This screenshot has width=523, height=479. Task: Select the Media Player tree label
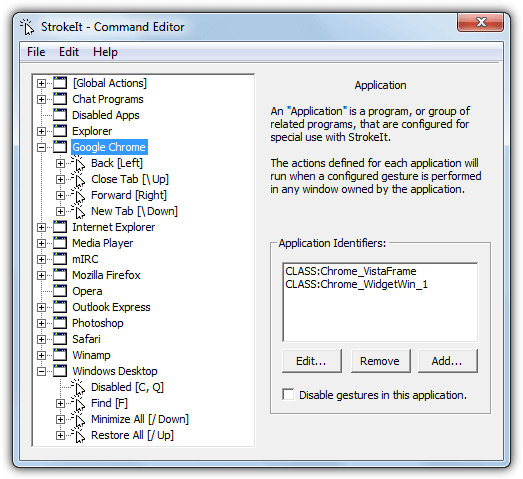(x=103, y=243)
